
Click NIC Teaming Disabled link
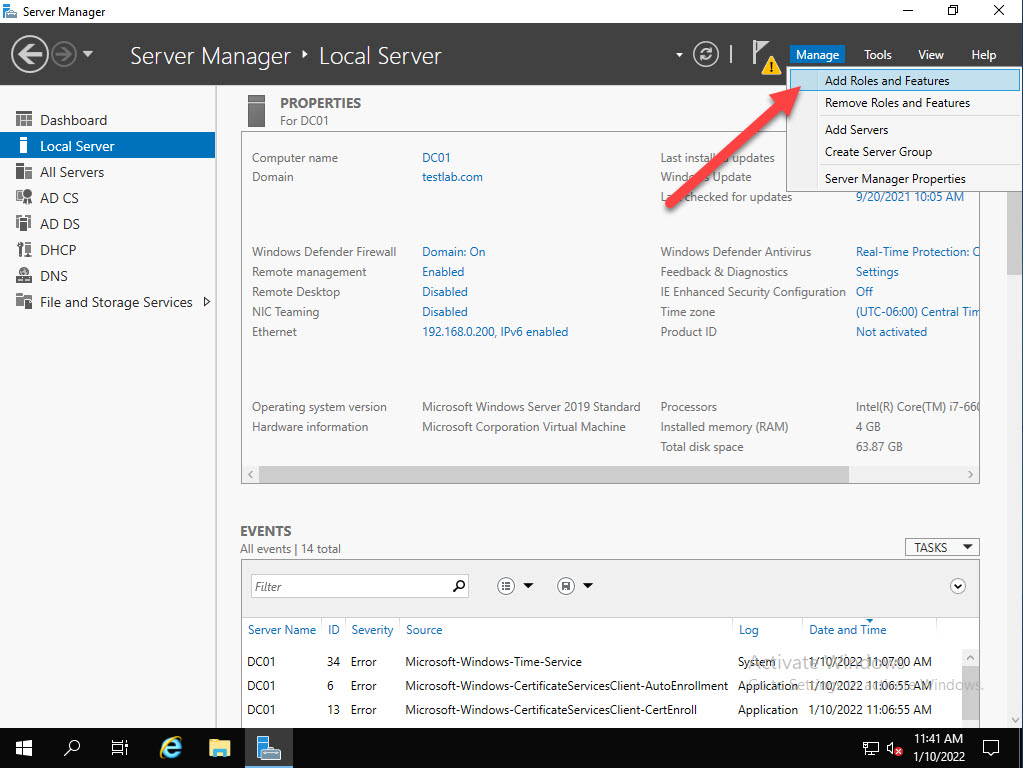(x=445, y=312)
